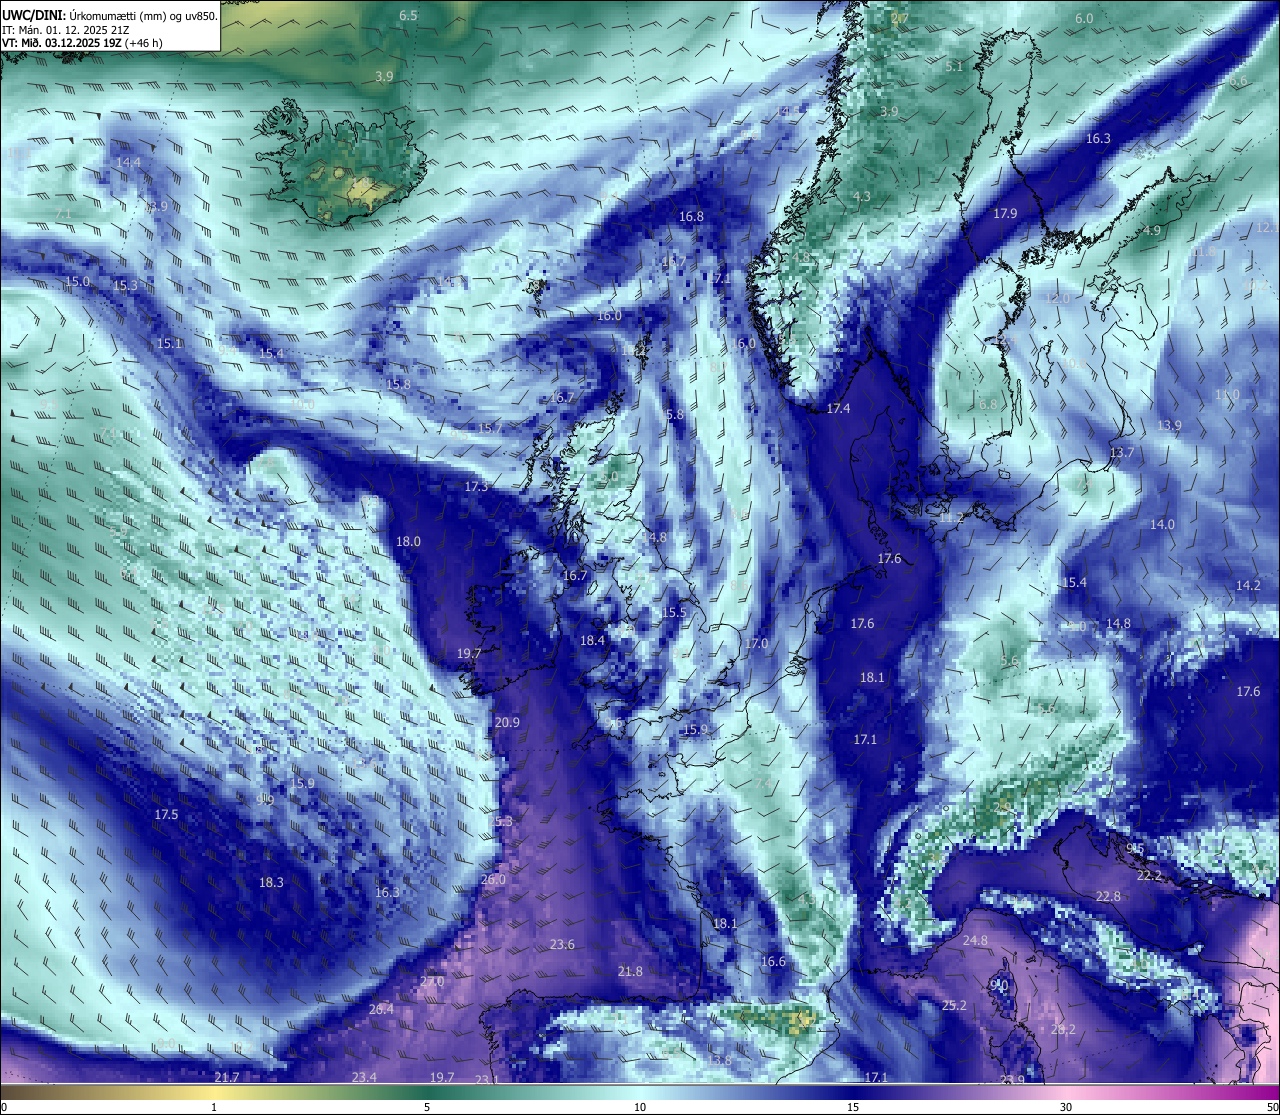This screenshot has height=1115, width=1280.
Task: Select the 13.7 value label
Action: pos(1122,453)
